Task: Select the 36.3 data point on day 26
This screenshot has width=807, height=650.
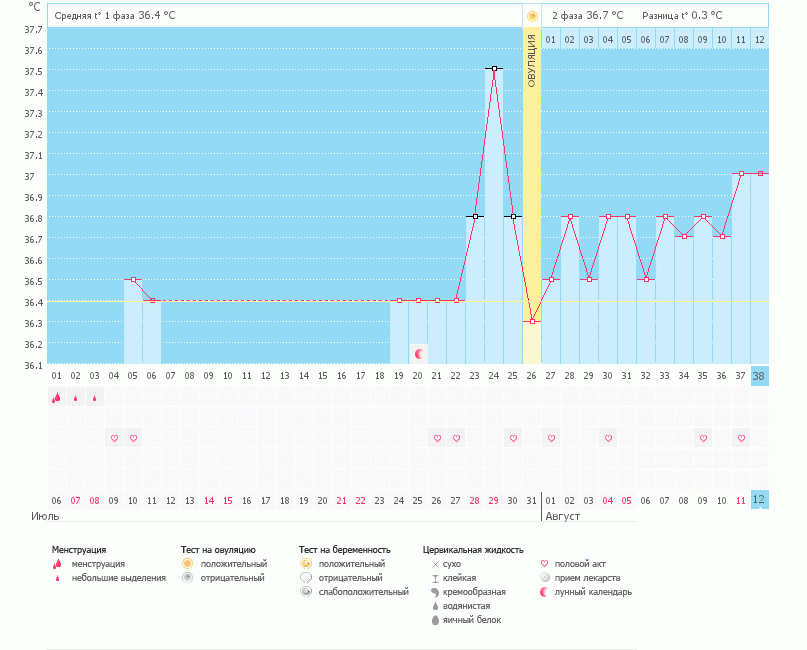Action: (x=532, y=321)
